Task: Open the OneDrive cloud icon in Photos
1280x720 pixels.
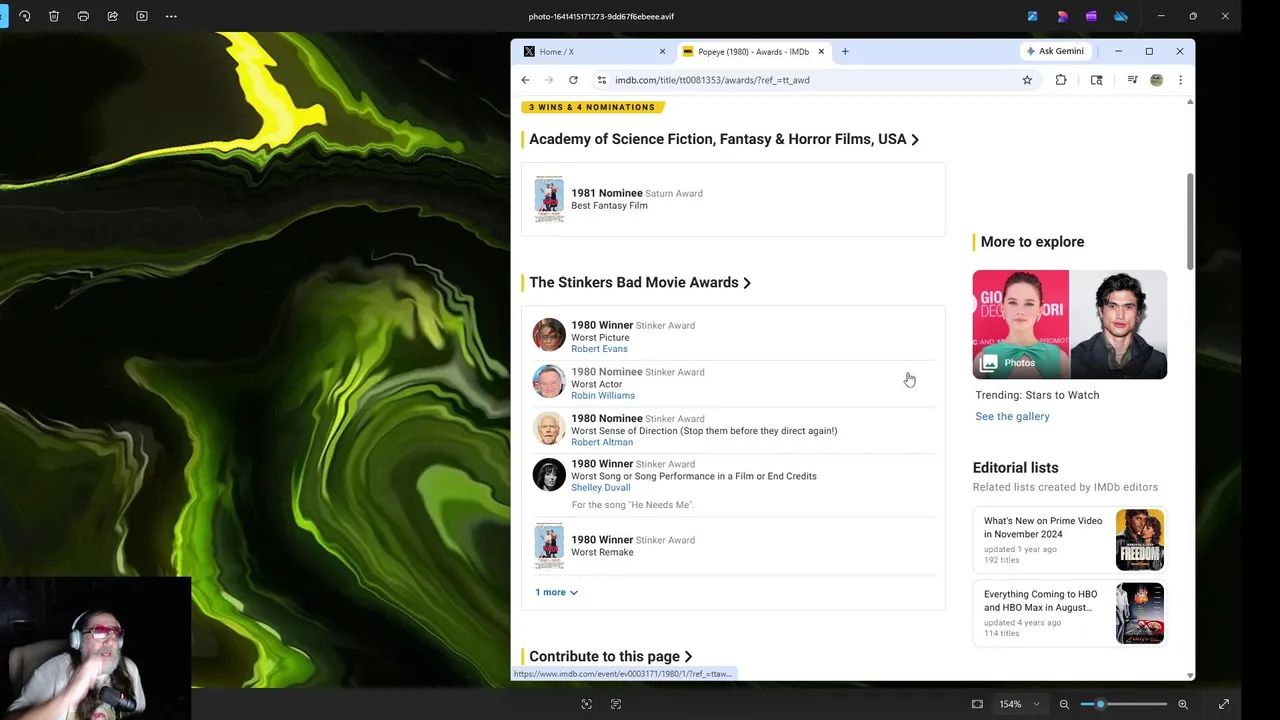Action: [x=1121, y=16]
